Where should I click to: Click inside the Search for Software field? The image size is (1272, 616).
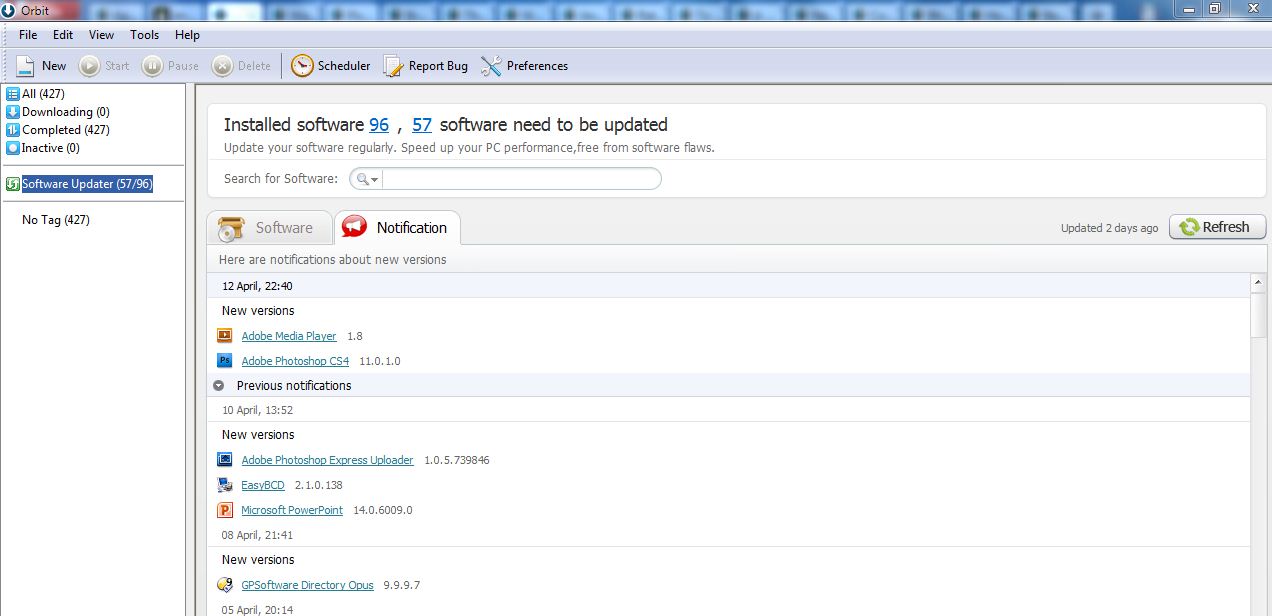pyautogui.click(x=520, y=179)
